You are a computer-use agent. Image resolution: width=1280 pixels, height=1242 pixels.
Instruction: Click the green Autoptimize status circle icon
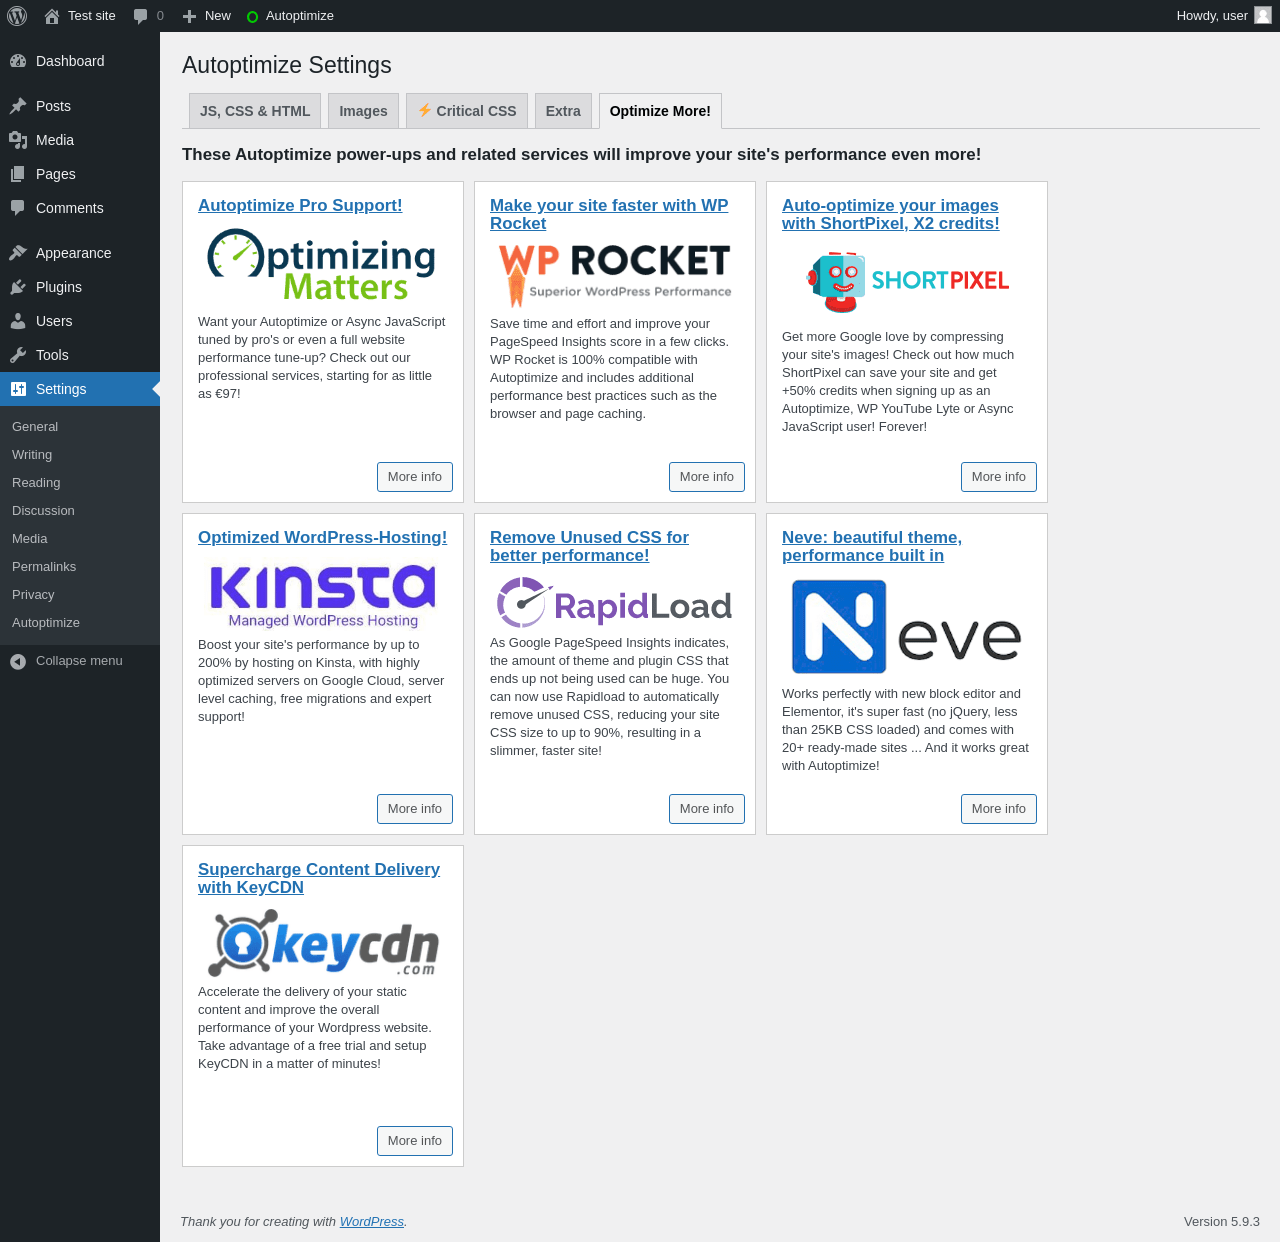pyautogui.click(x=252, y=17)
